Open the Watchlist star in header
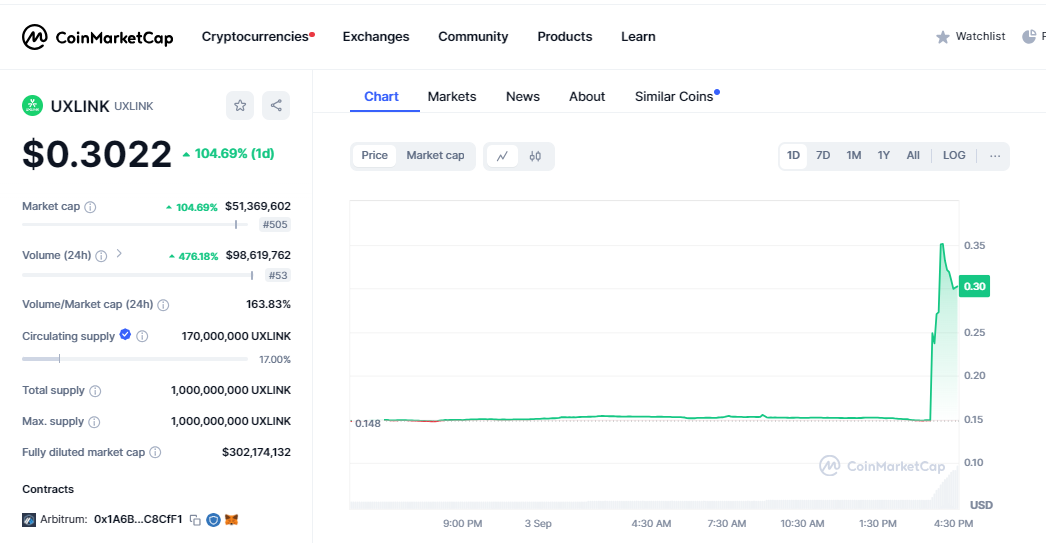The height and width of the screenshot is (543, 1046). (x=943, y=37)
